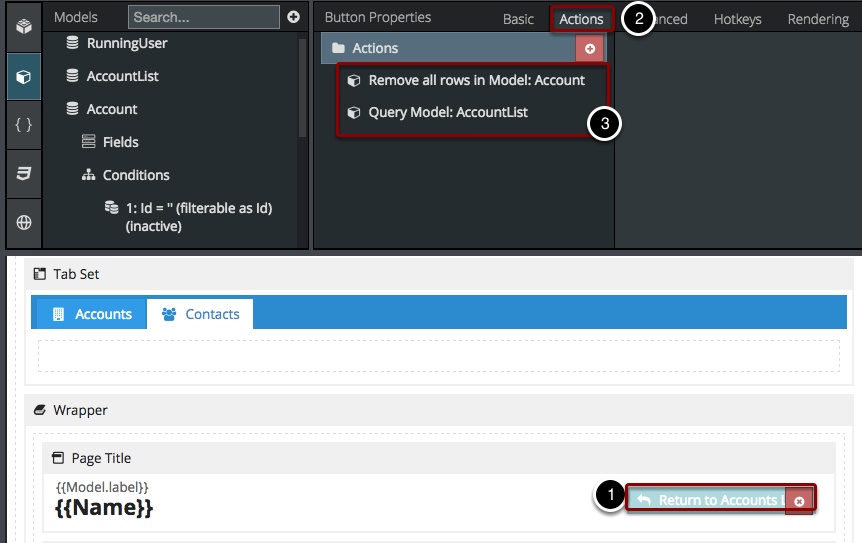Screen dimensions: 862x543
Task: Type in the Models search field
Action: pyautogui.click(x=204, y=17)
